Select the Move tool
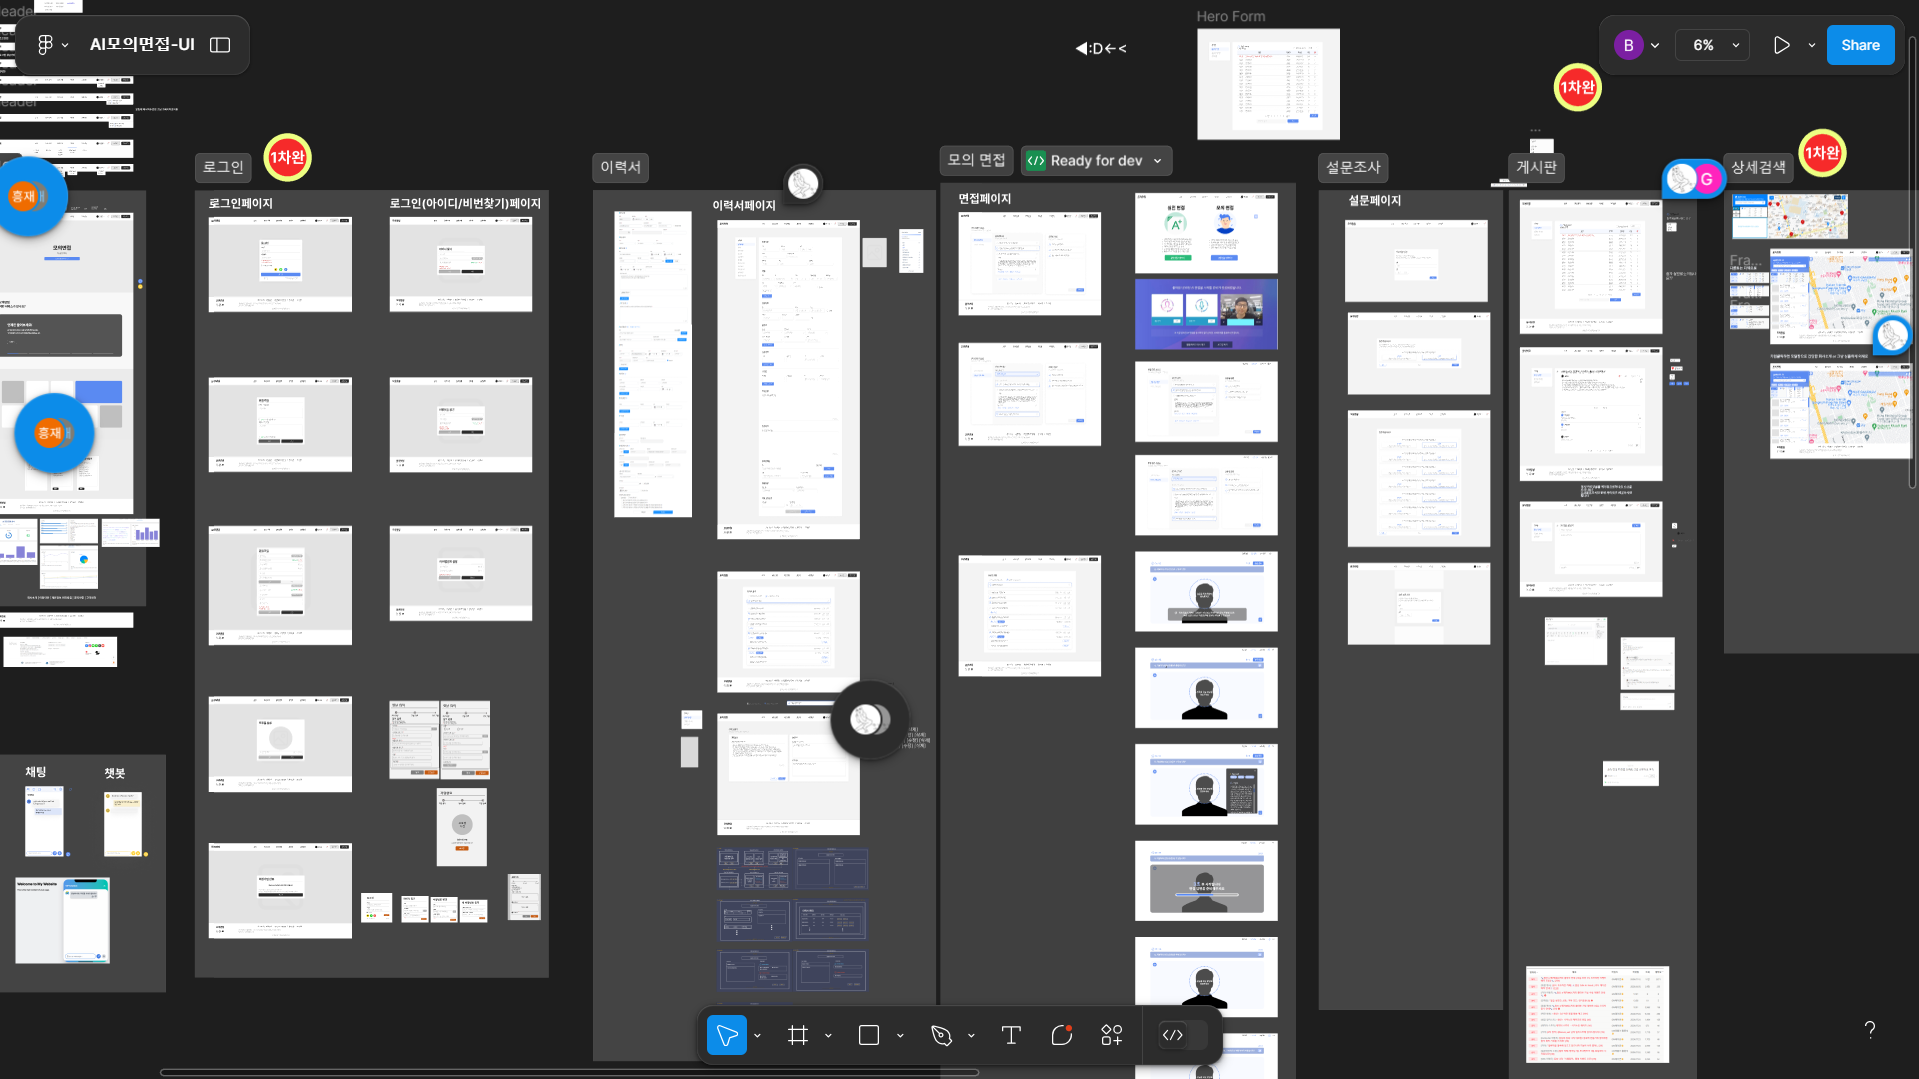This screenshot has width=1919, height=1079. coord(726,1035)
